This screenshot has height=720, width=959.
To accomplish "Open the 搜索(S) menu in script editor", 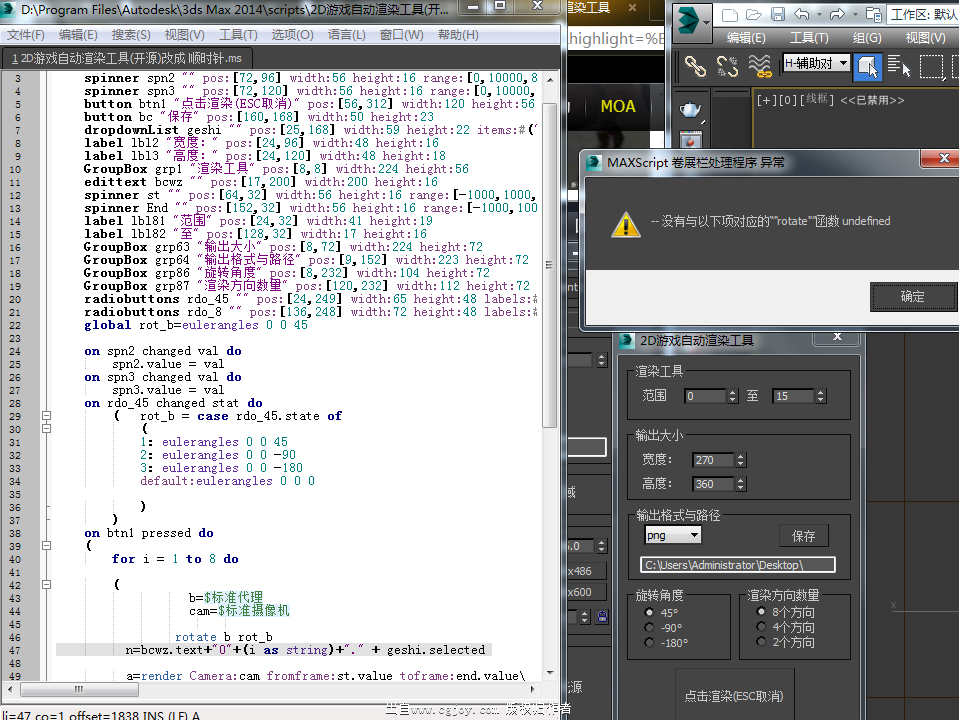I will (131, 35).
